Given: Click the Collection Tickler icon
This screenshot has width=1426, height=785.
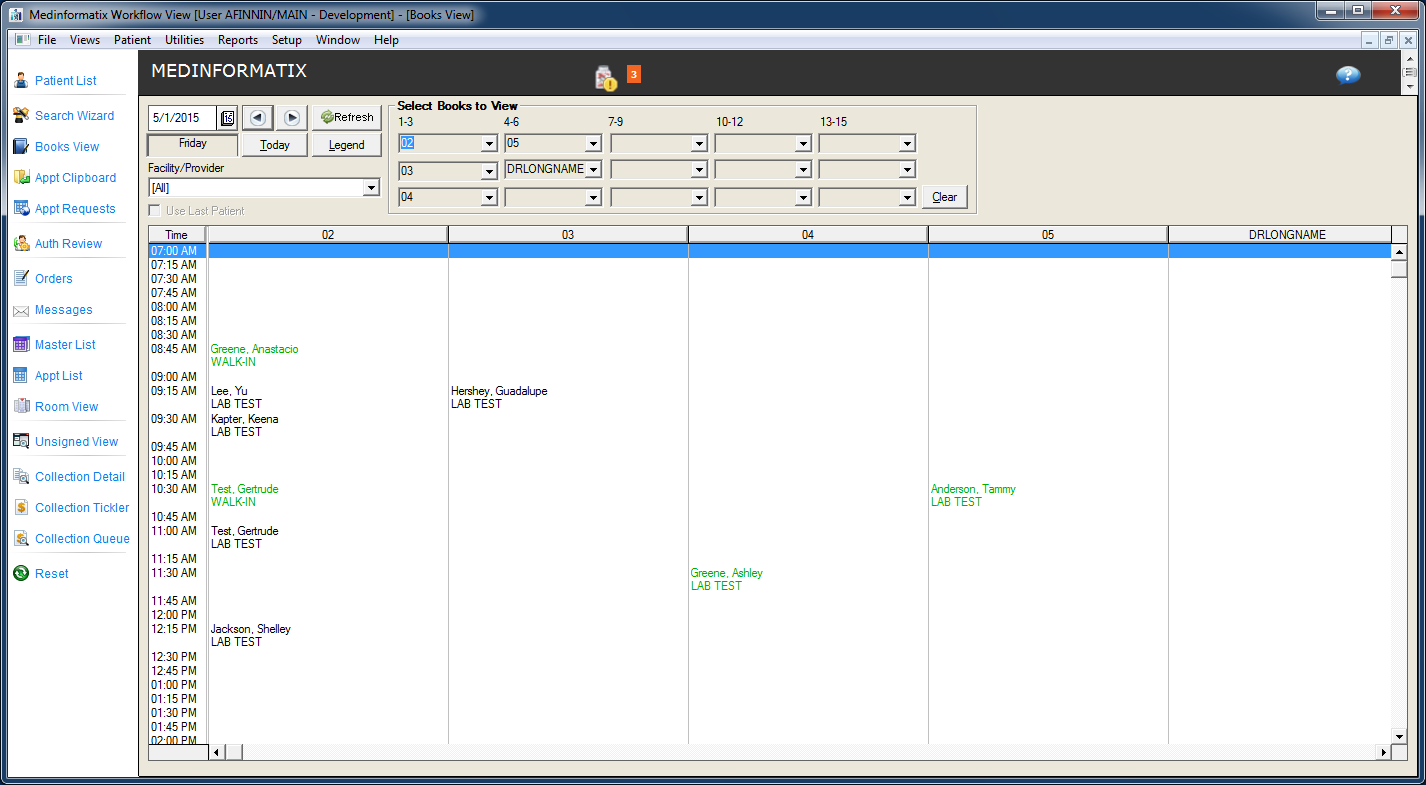Looking at the screenshot, I should pyautogui.click(x=21, y=508).
